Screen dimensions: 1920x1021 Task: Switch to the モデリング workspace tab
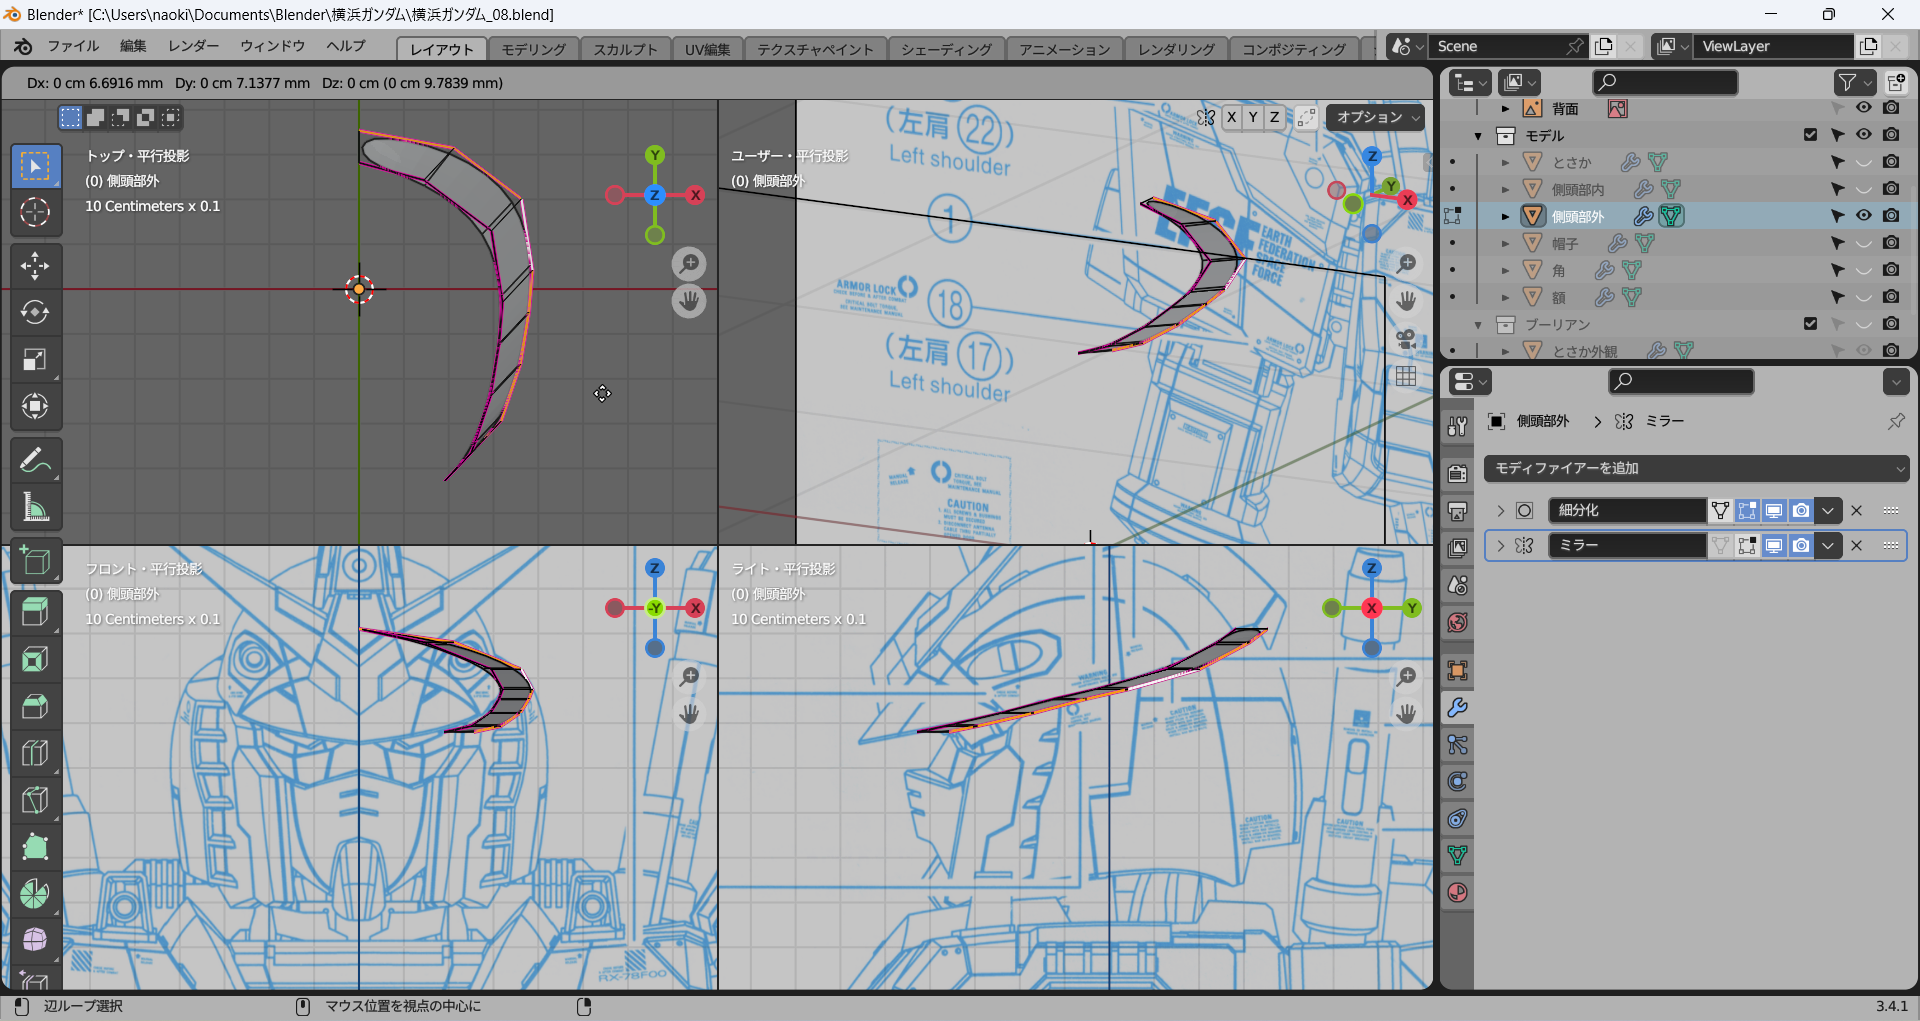coord(533,49)
